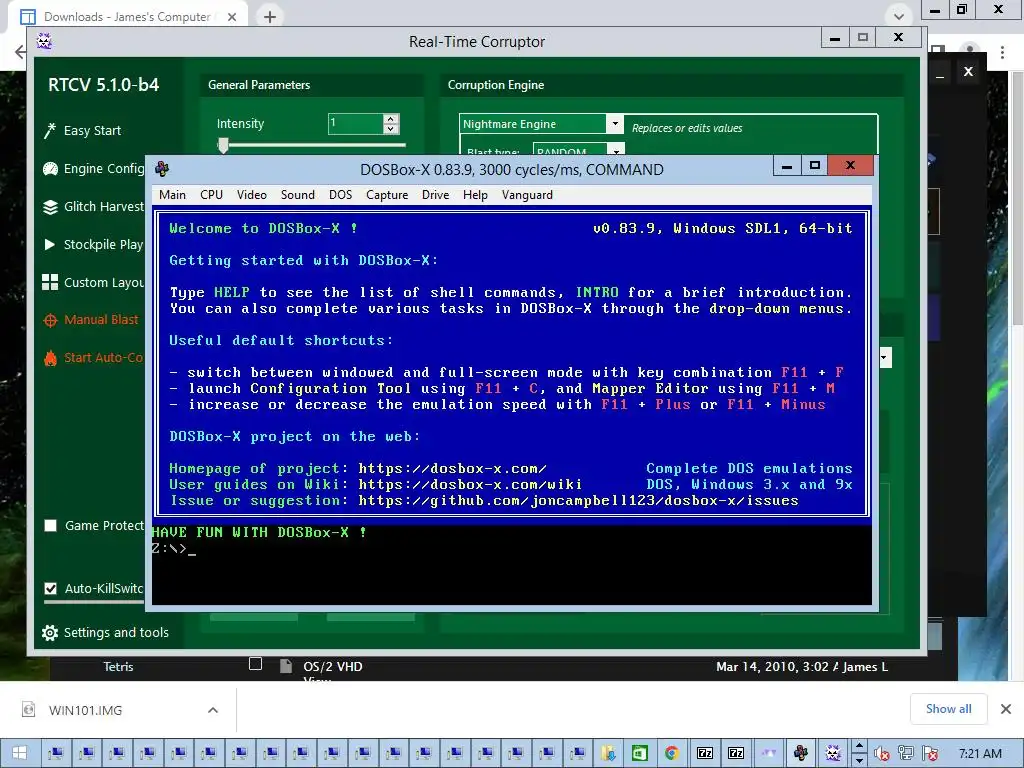Open DOSBox-X DOS menu

click(x=340, y=195)
